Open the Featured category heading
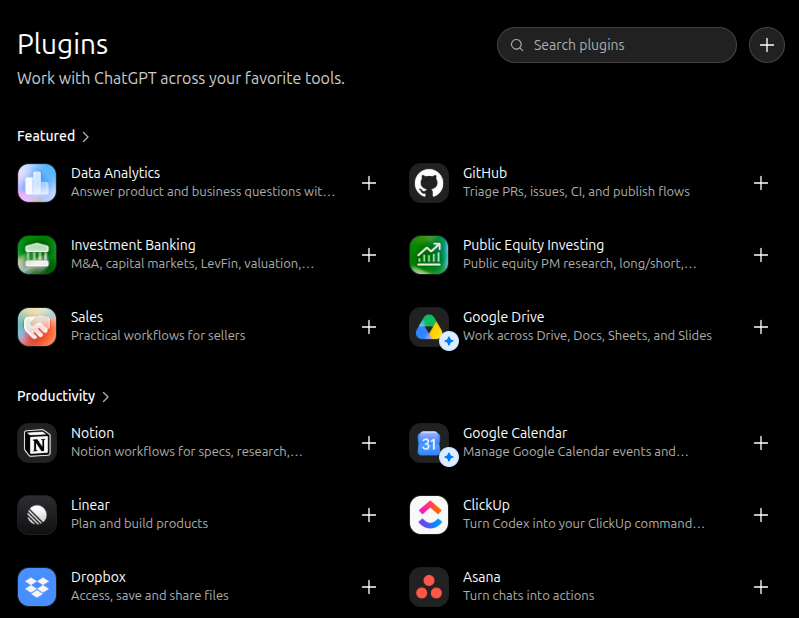 coord(46,136)
